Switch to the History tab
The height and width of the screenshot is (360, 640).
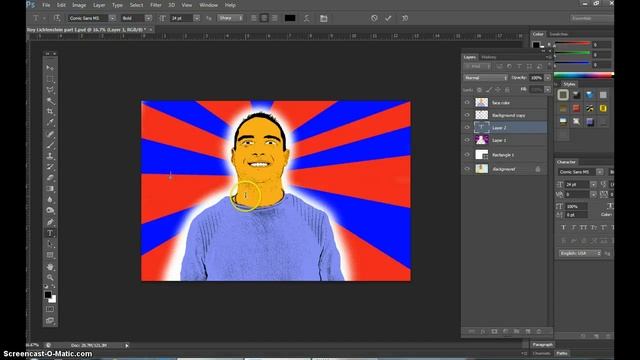(x=489, y=57)
